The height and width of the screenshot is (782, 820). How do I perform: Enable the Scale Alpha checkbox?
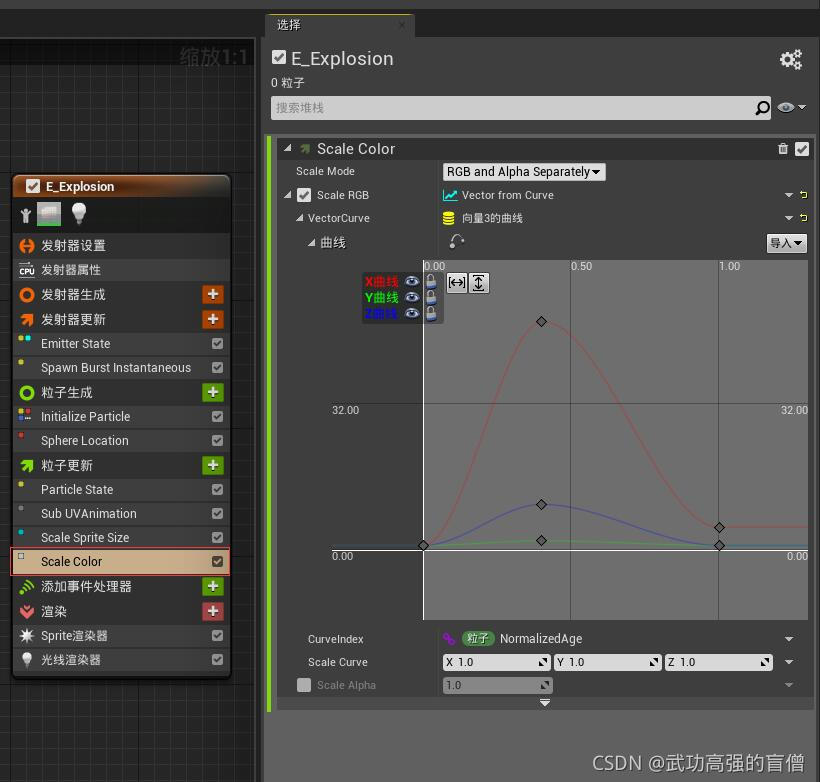(304, 685)
